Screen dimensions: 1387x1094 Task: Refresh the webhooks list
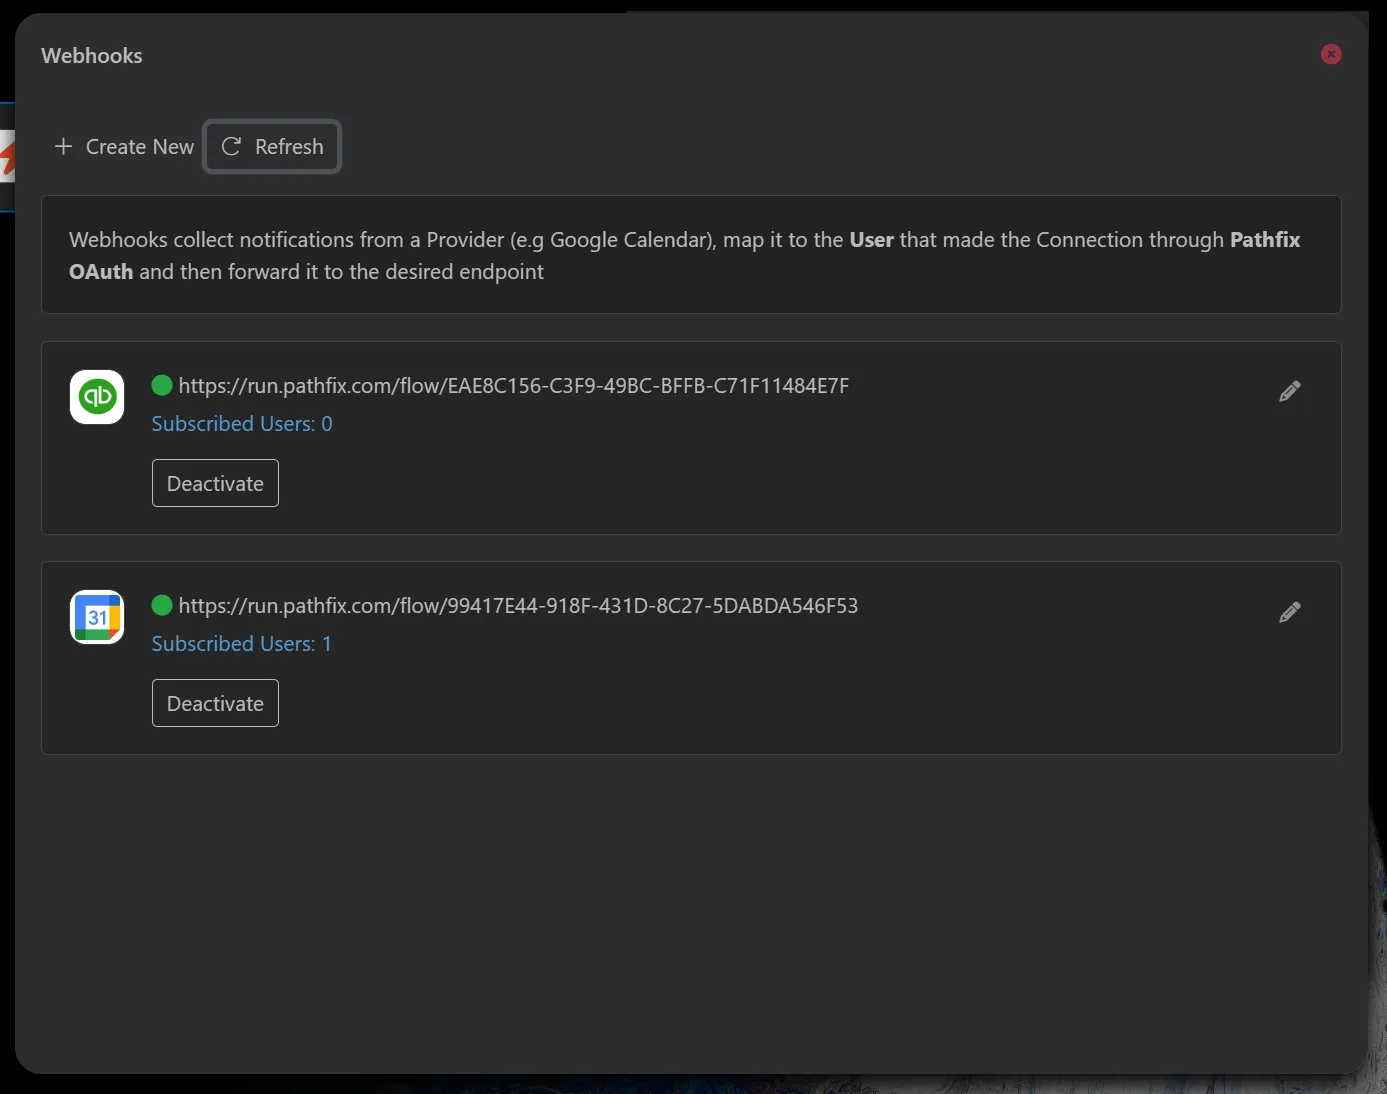tap(272, 147)
